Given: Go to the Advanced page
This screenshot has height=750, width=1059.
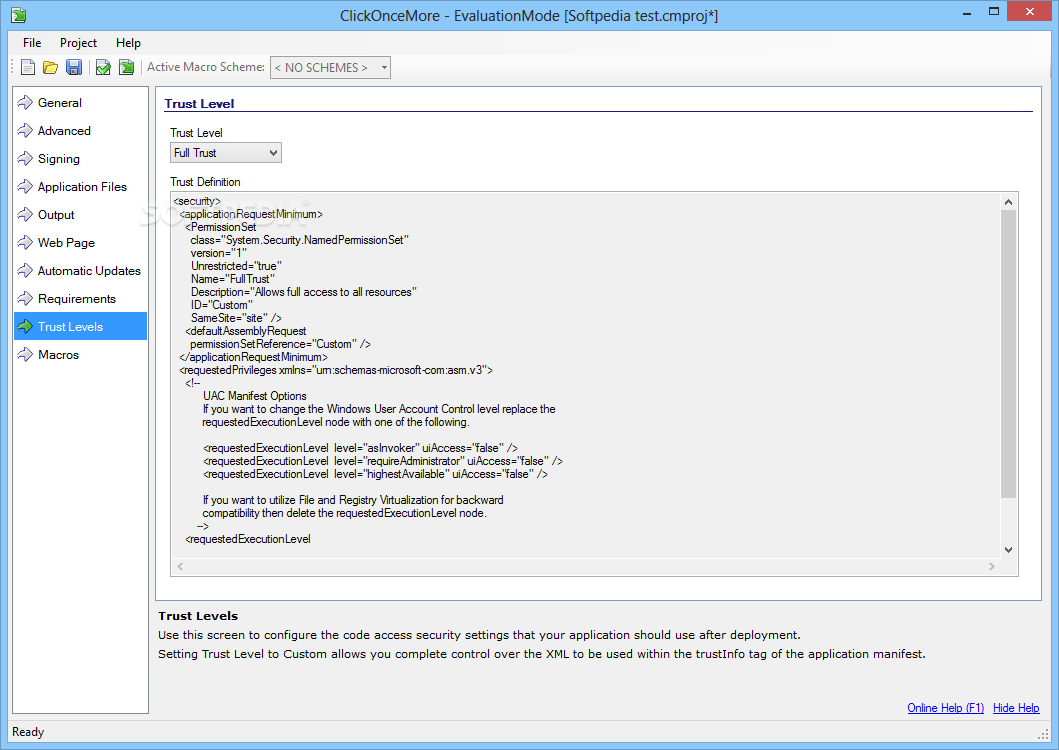Looking at the screenshot, I should click(80, 130).
